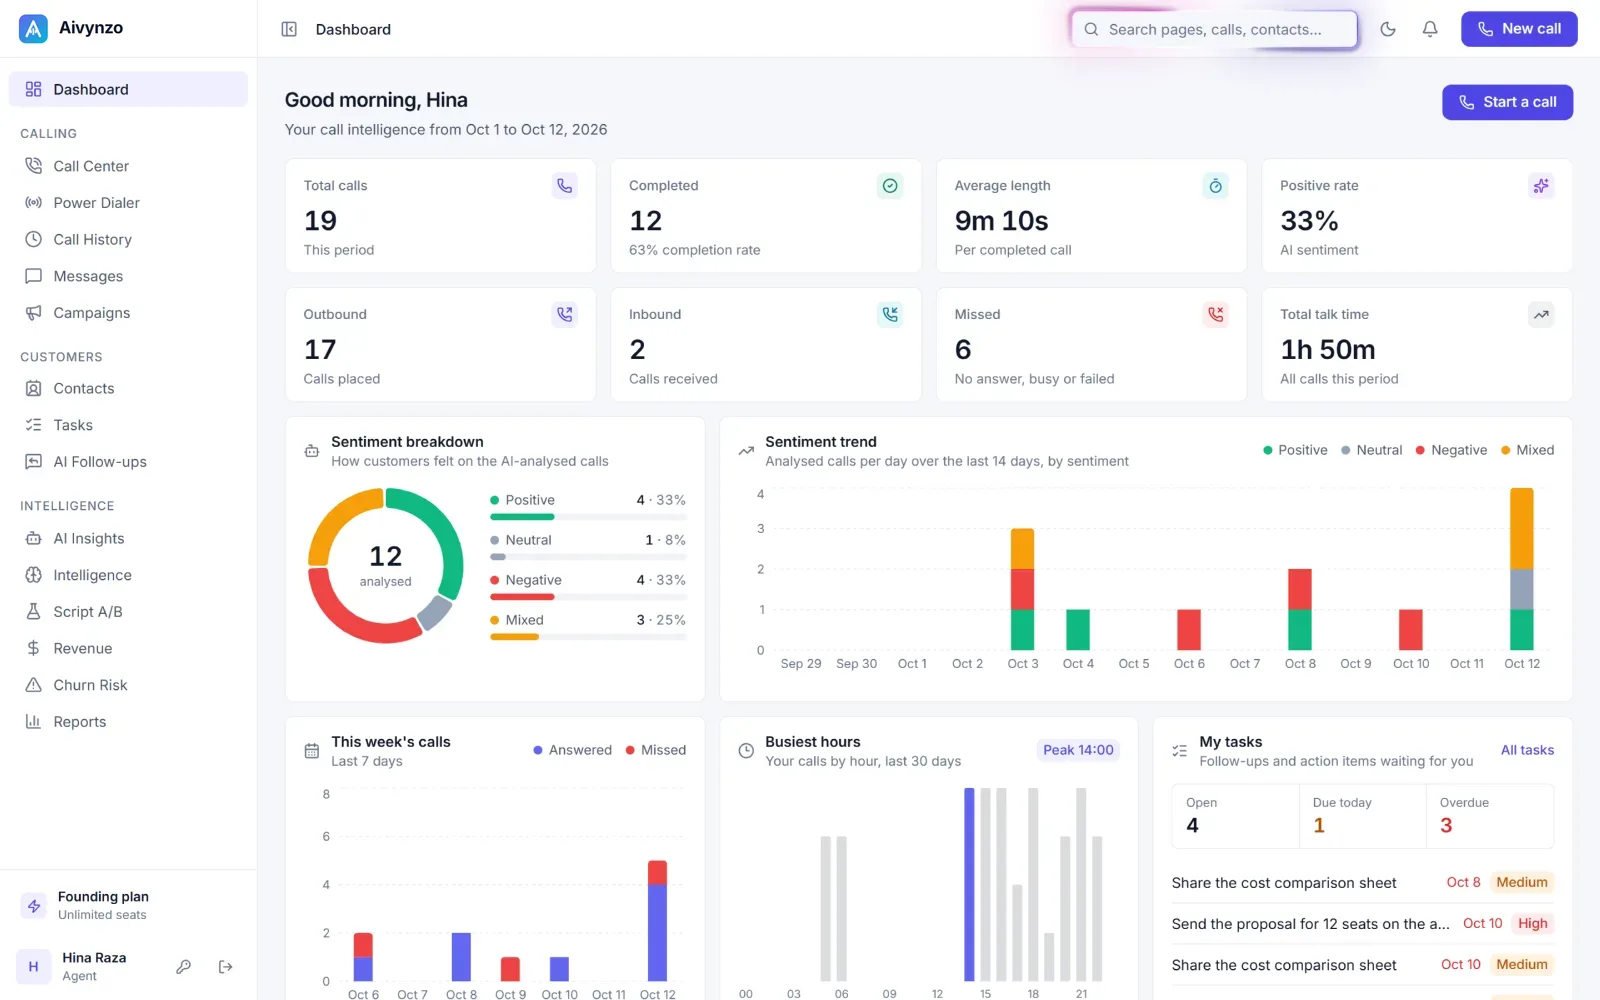The image size is (1600, 1000).
Task: Click the Busiest hours clock icon
Action: click(x=746, y=751)
